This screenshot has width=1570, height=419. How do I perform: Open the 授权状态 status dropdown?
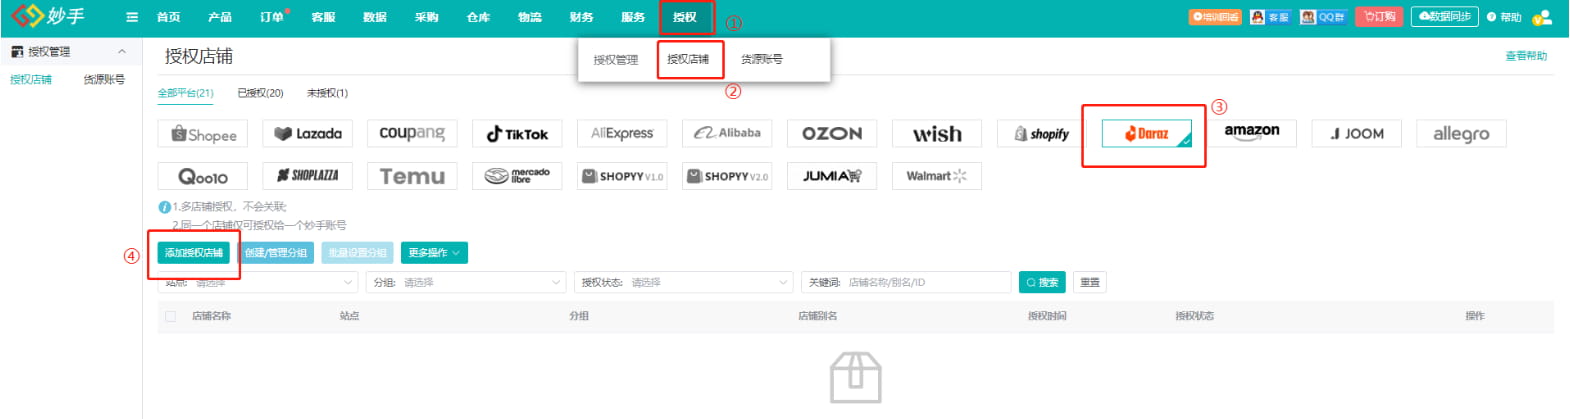click(684, 283)
